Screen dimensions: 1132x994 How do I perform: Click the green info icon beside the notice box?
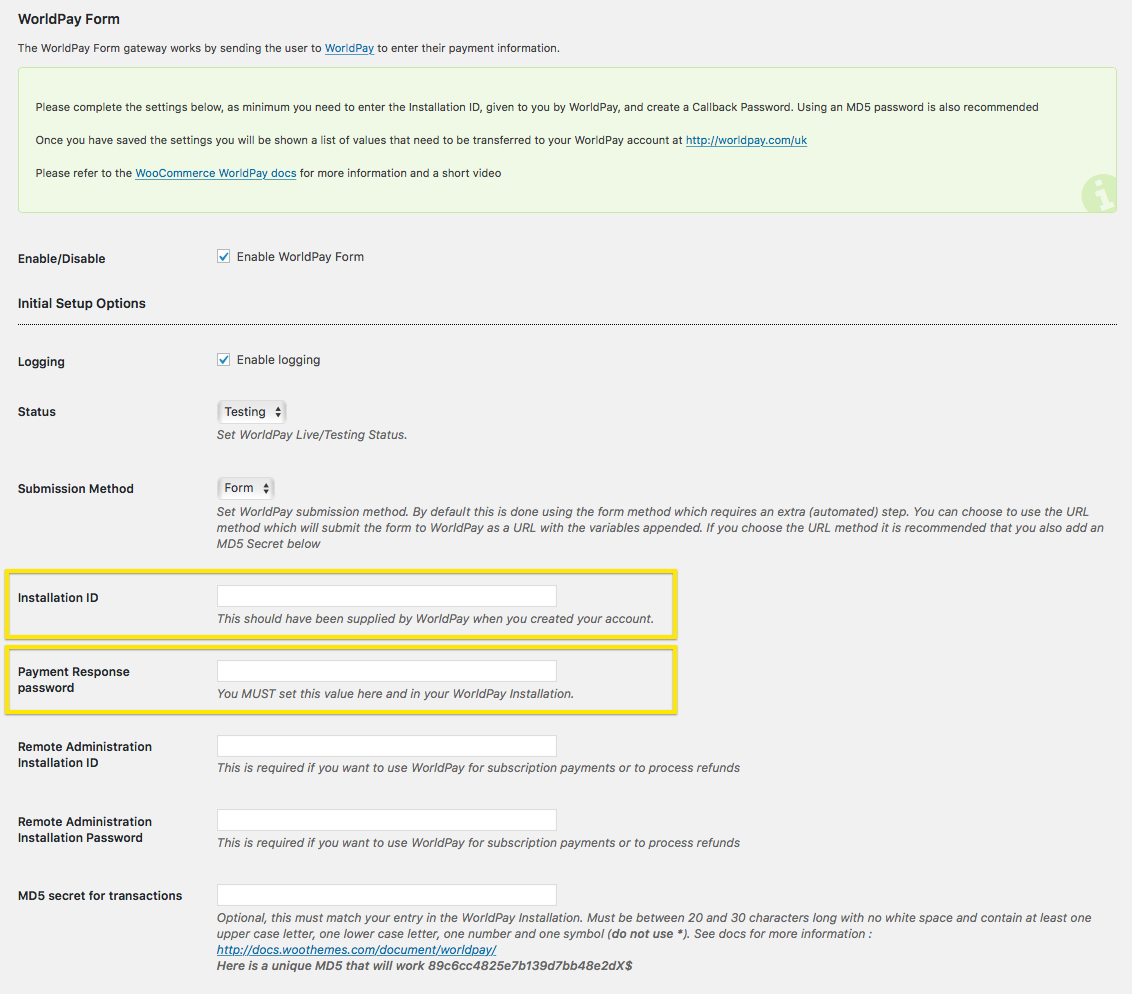1098,194
